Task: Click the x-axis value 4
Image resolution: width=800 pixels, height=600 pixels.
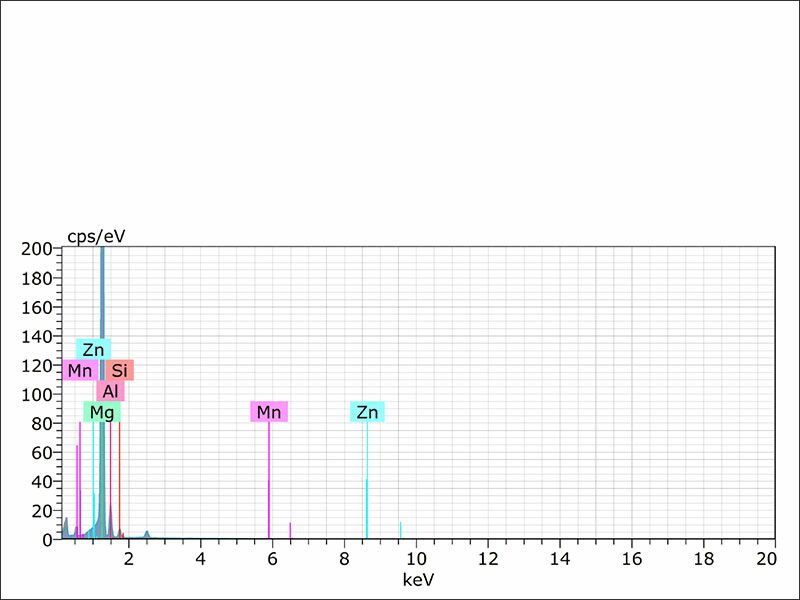Action: click(201, 559)
